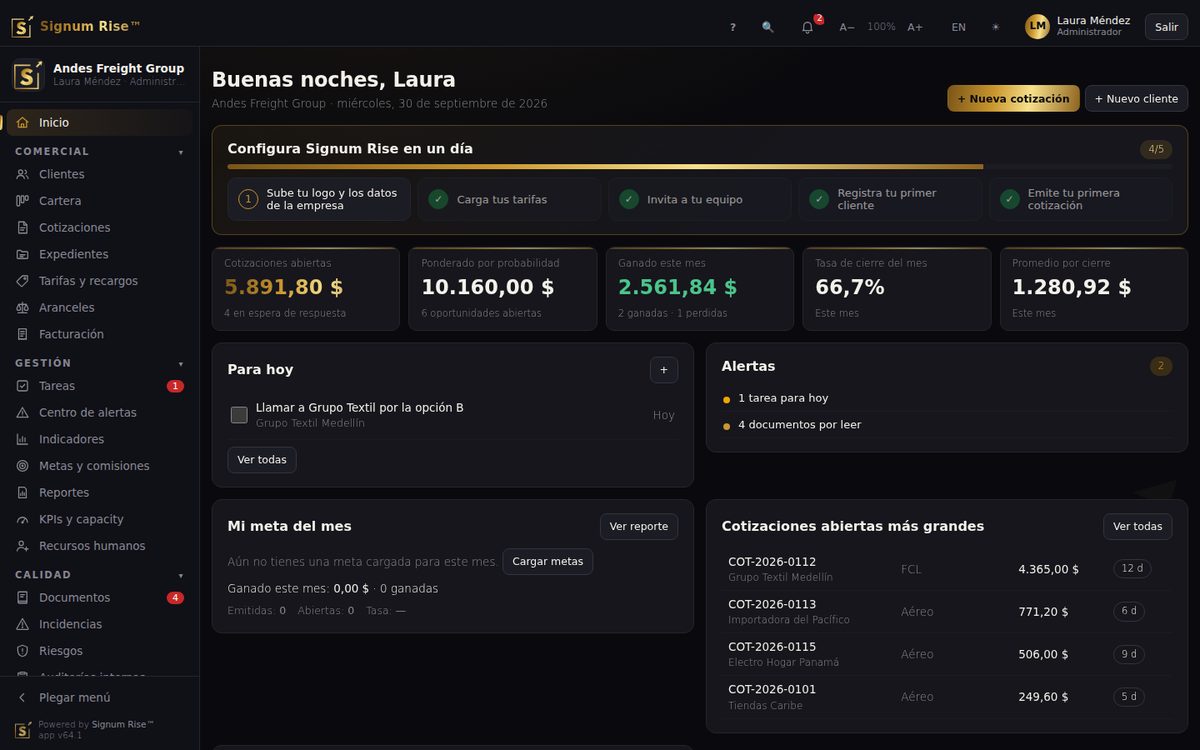The height and width of the screenshot is (750, 1200).
Task: Click the Incidencias triangle icon
Action: (x=22, y=624)
